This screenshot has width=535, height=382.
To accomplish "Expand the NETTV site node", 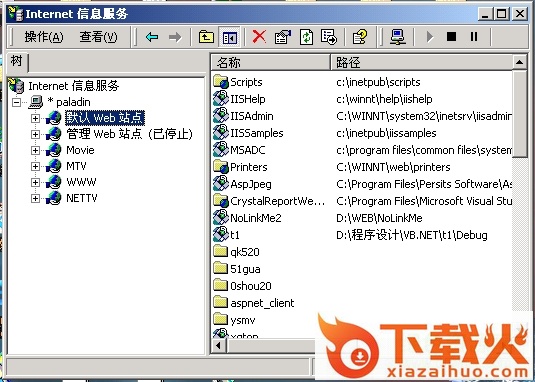I will click(35, 198).
